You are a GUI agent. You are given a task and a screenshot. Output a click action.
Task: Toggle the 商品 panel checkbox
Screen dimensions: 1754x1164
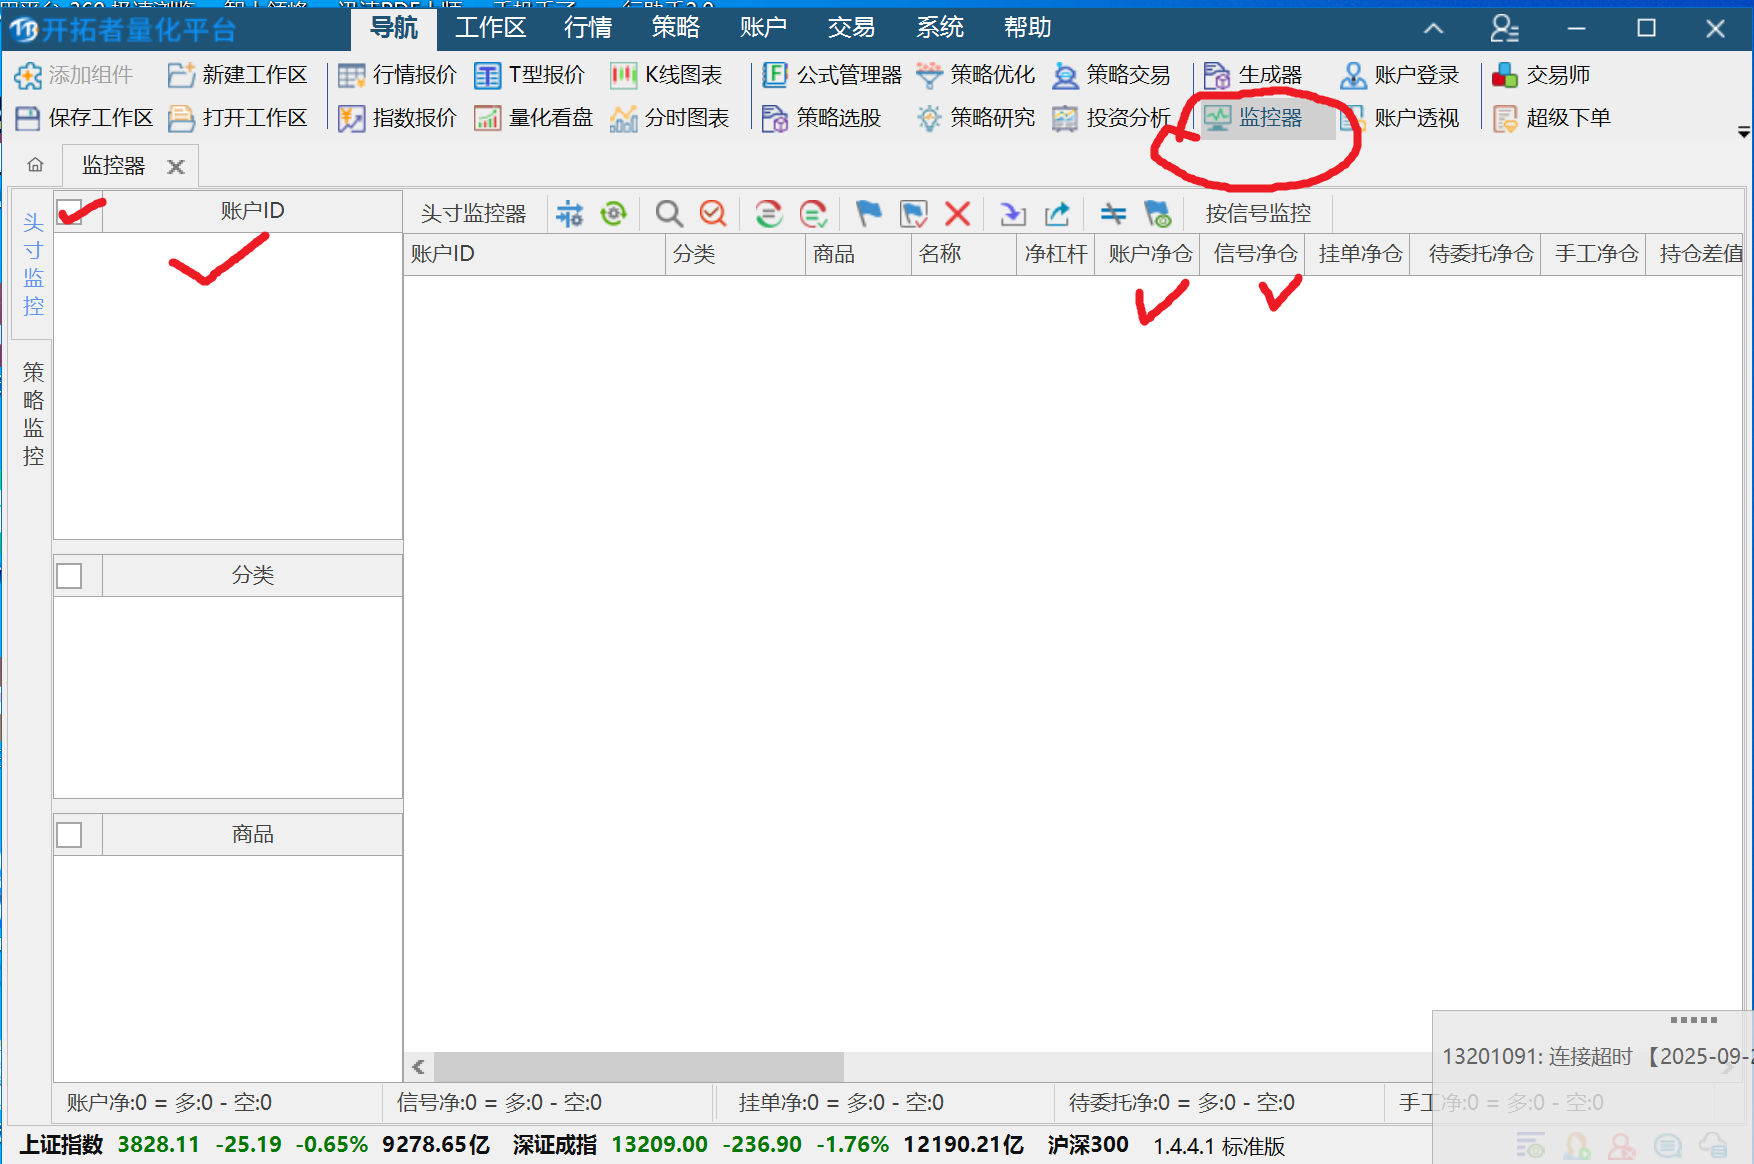pos(70,835)
